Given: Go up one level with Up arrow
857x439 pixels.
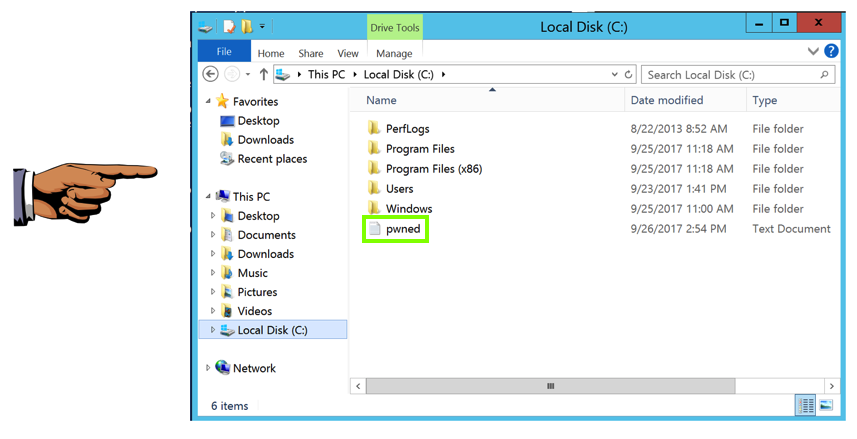Looking at the screenshot, I should [x=264, y=74].
